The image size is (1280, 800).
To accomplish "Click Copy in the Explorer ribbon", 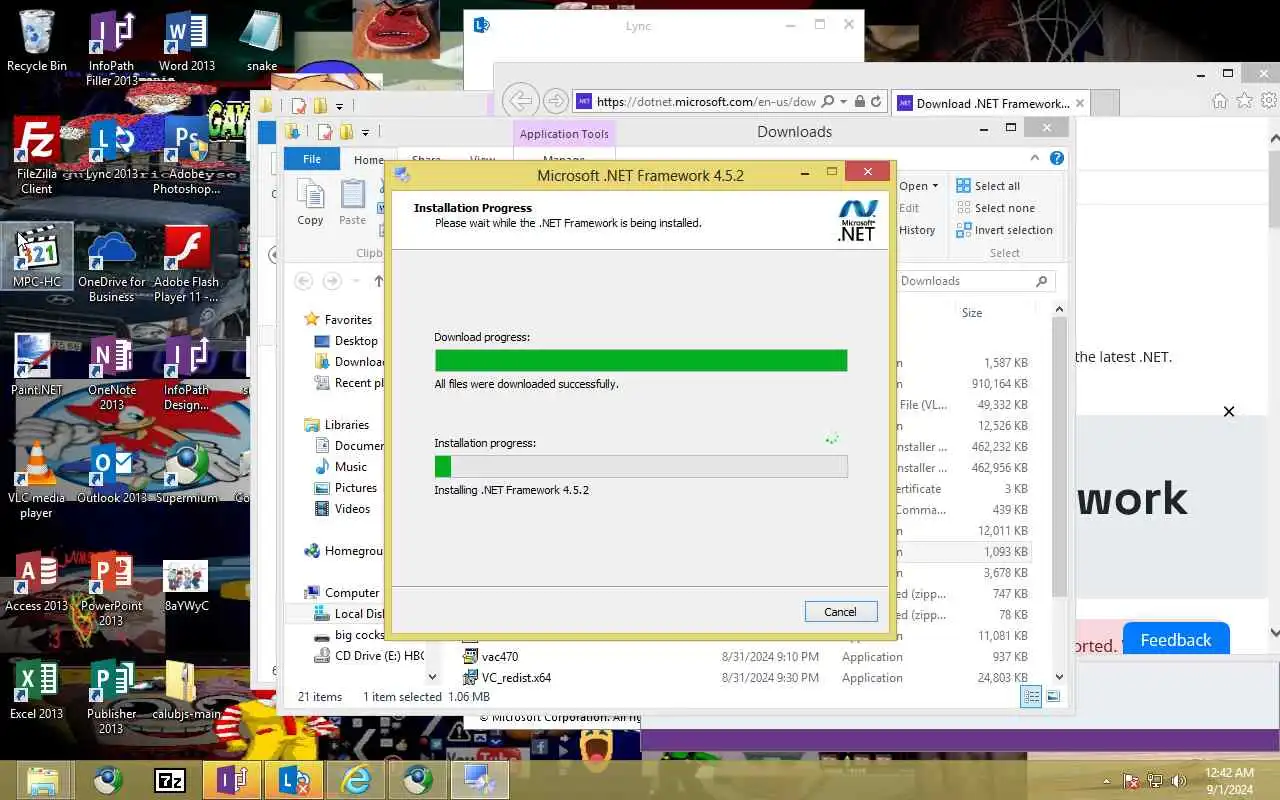I will [310, 203].
